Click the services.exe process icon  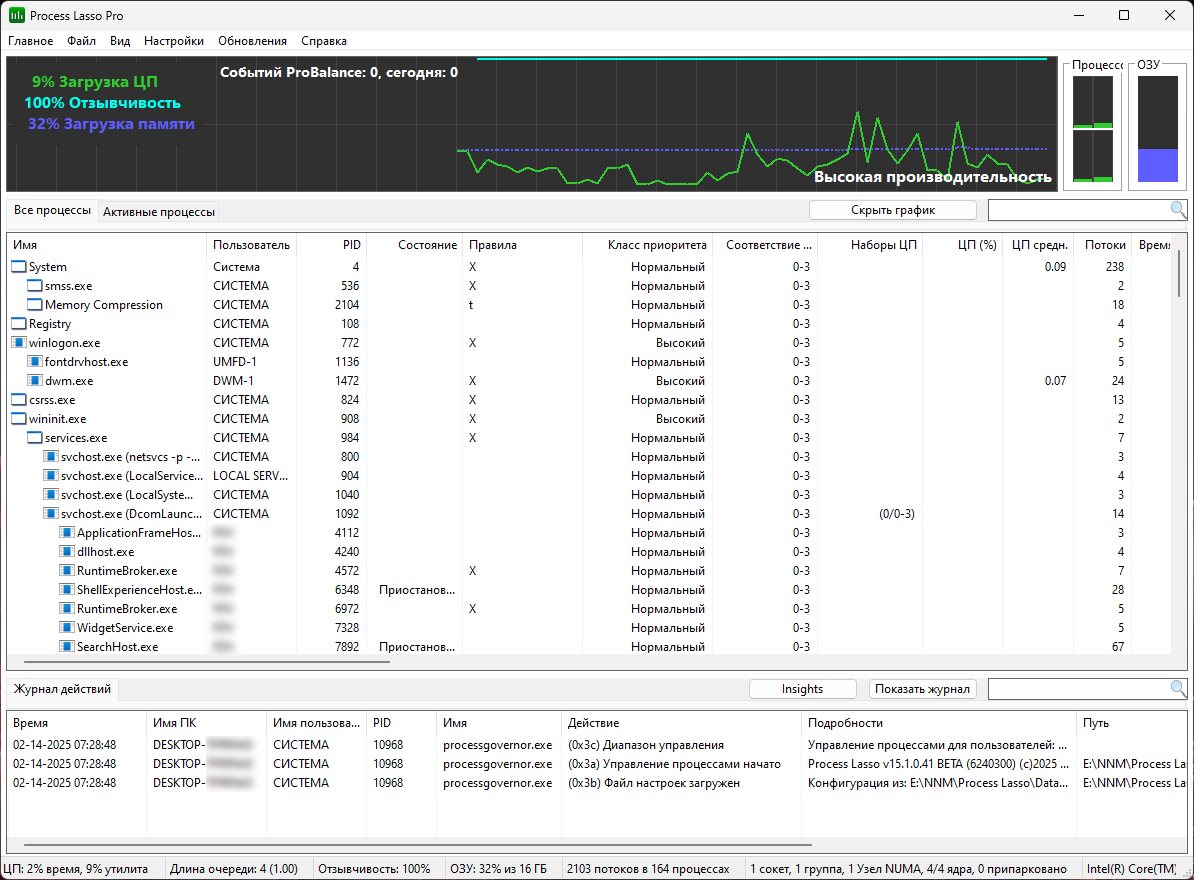(35, 438)
